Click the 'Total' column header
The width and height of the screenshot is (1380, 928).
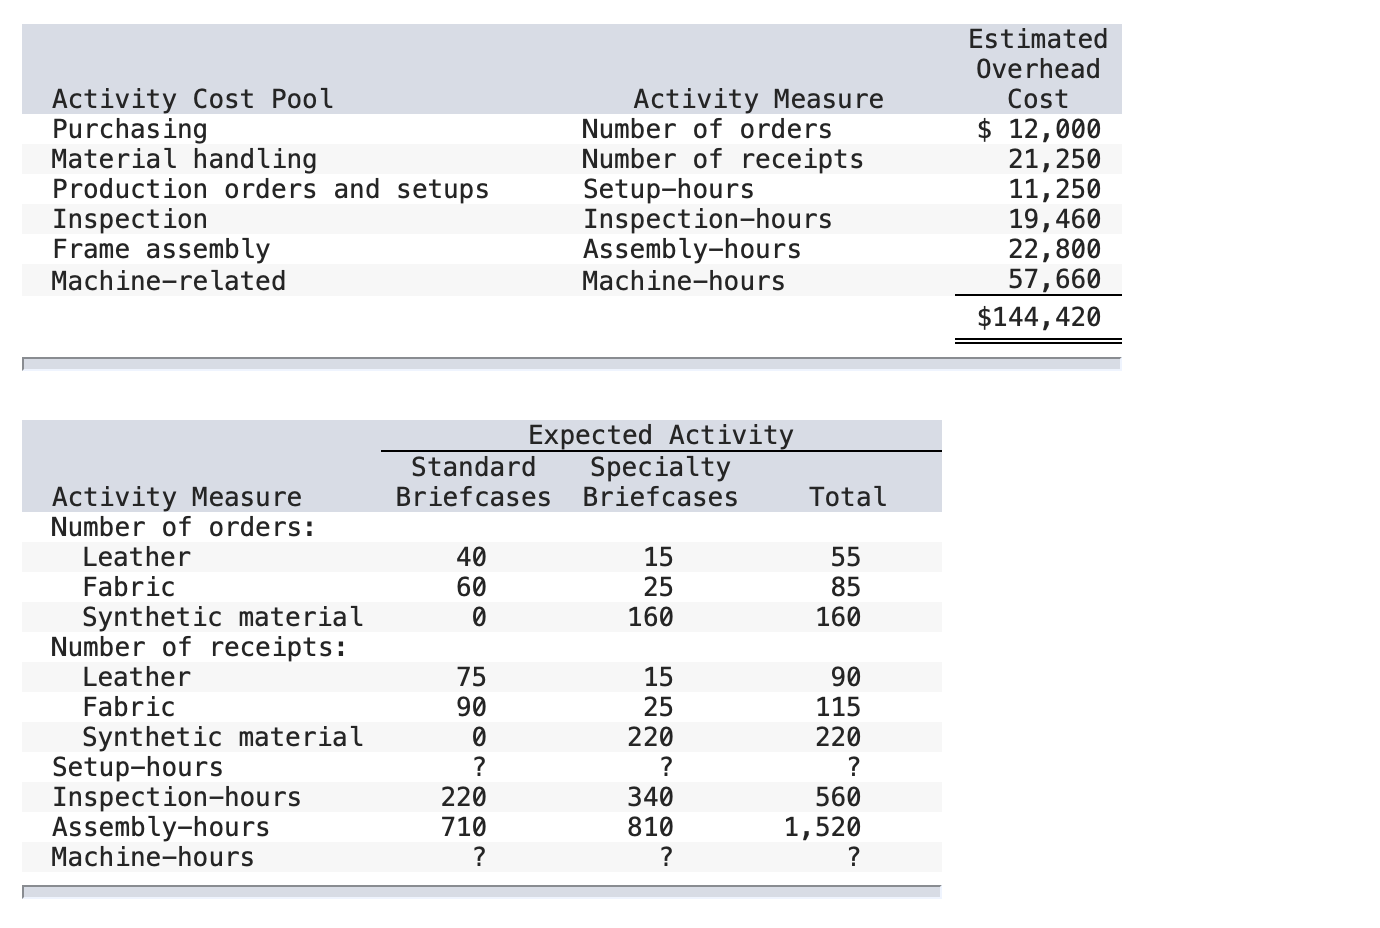click(848, 497)
